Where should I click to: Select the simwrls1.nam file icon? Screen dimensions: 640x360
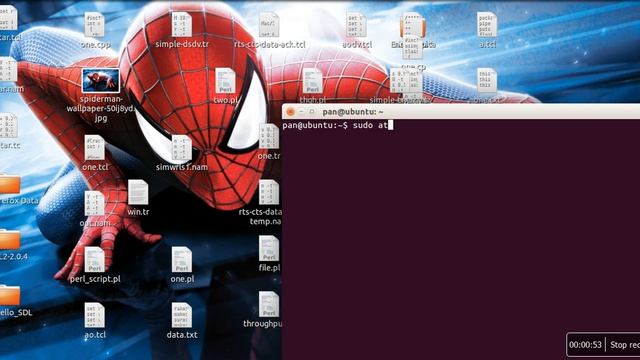click(x=182, y=148)
